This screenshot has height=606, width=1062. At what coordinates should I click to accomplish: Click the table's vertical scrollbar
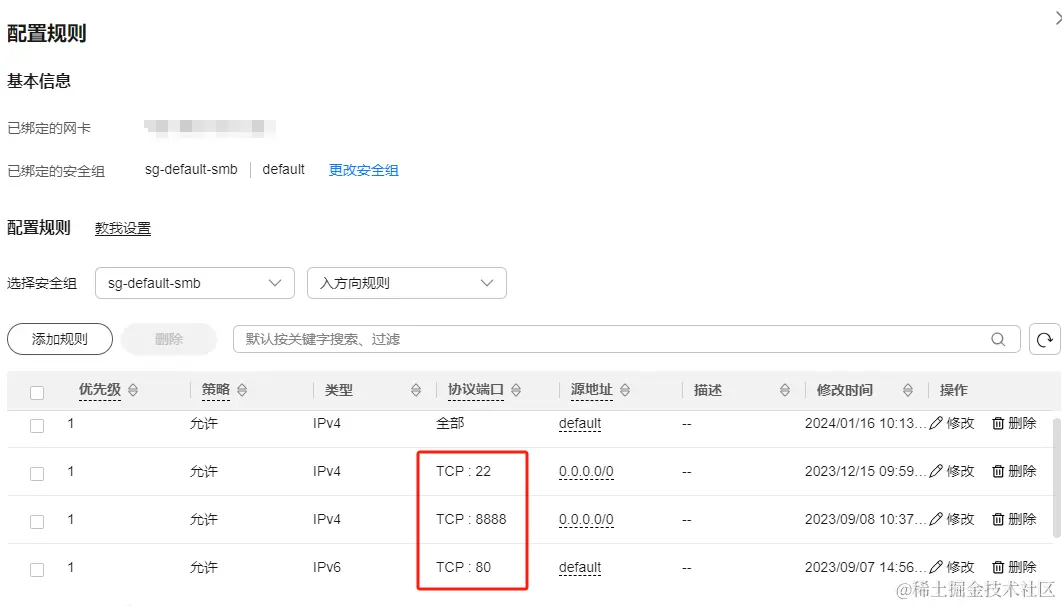click(1057, 478)
